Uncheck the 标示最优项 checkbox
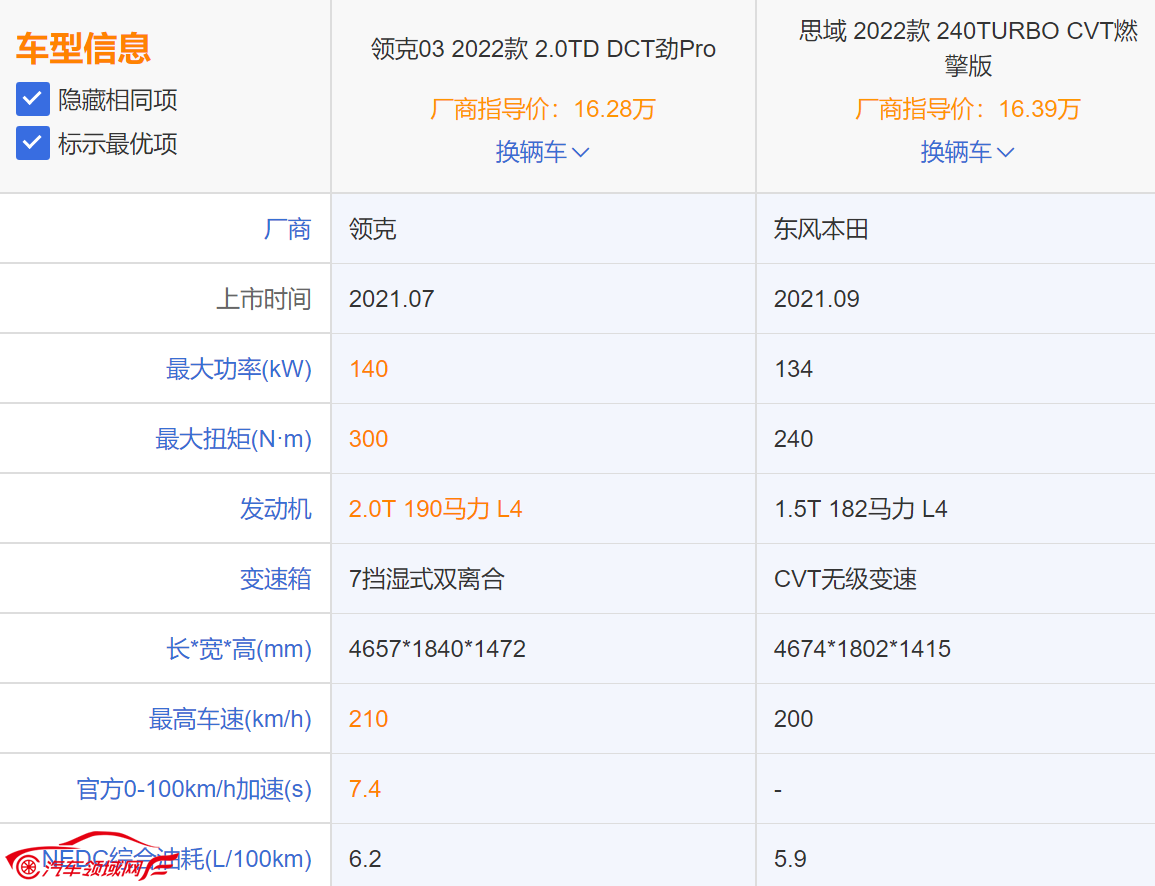 (x=32, y=143)
